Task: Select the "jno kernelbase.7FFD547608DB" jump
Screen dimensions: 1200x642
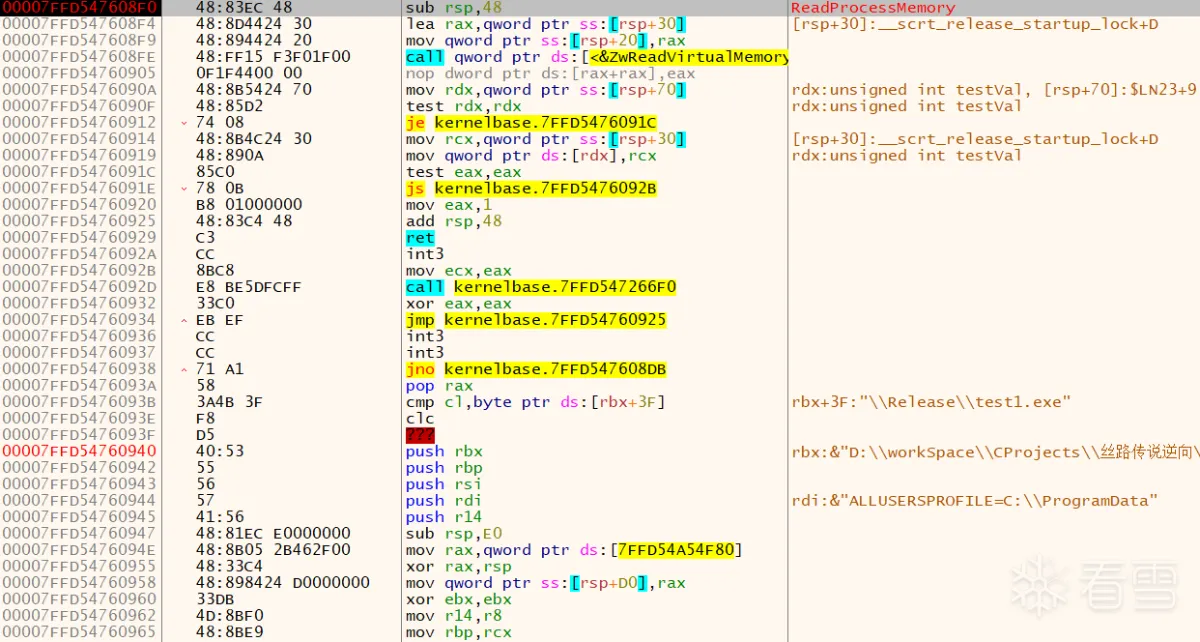Action: [536, 369]
